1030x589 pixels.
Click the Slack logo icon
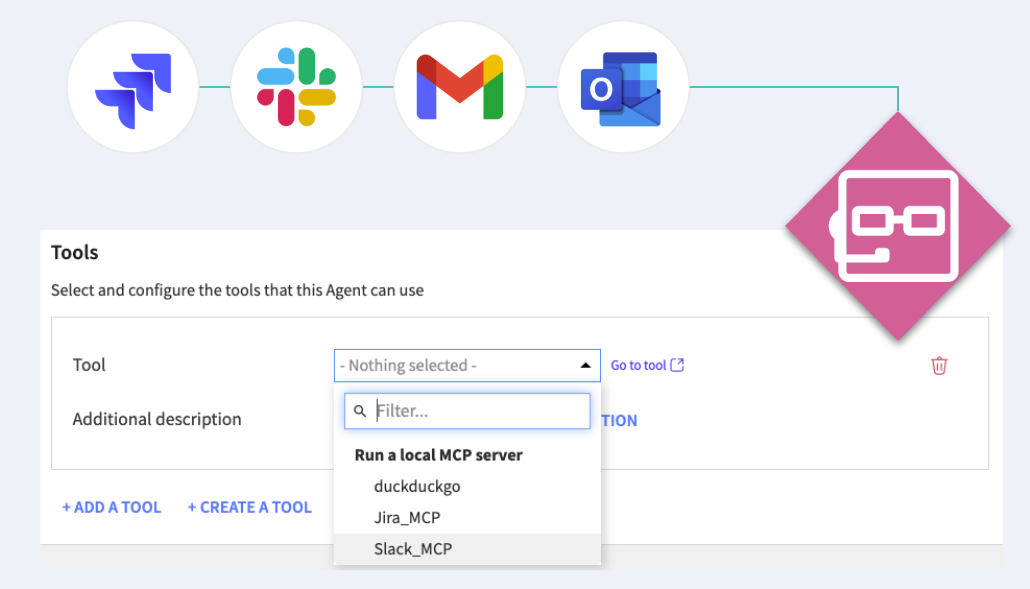pos(296,88)
